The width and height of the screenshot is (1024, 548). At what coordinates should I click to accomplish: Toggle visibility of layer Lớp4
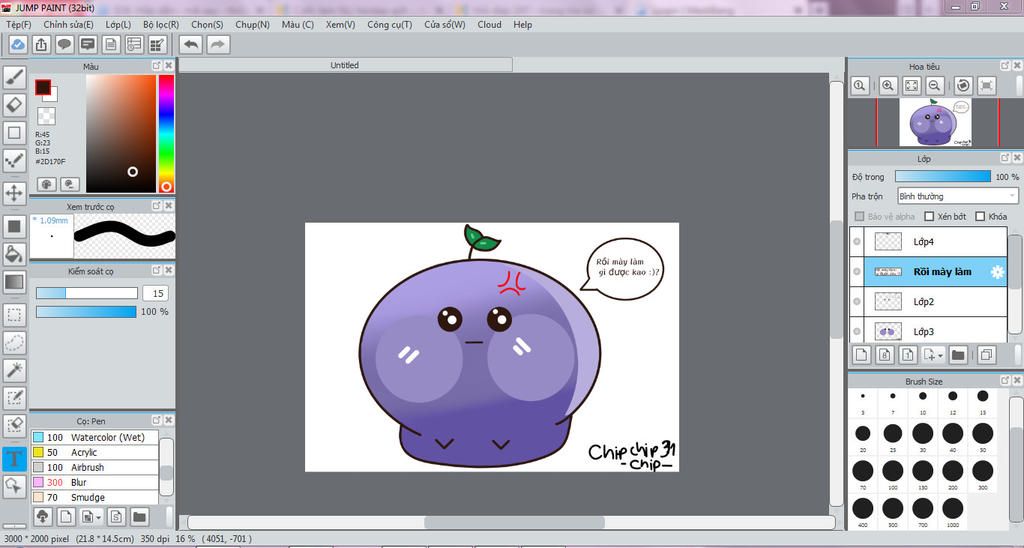[857, 242]
